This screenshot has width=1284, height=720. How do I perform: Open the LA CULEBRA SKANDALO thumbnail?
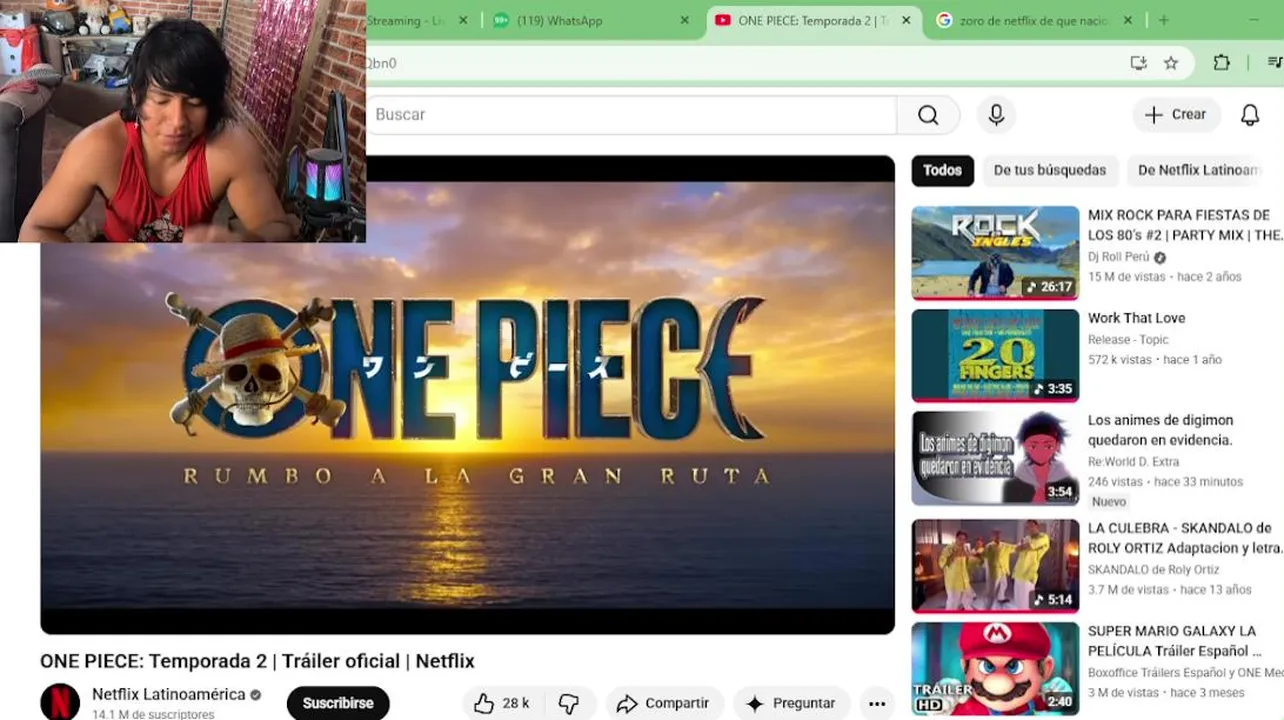tap(995, 565)
